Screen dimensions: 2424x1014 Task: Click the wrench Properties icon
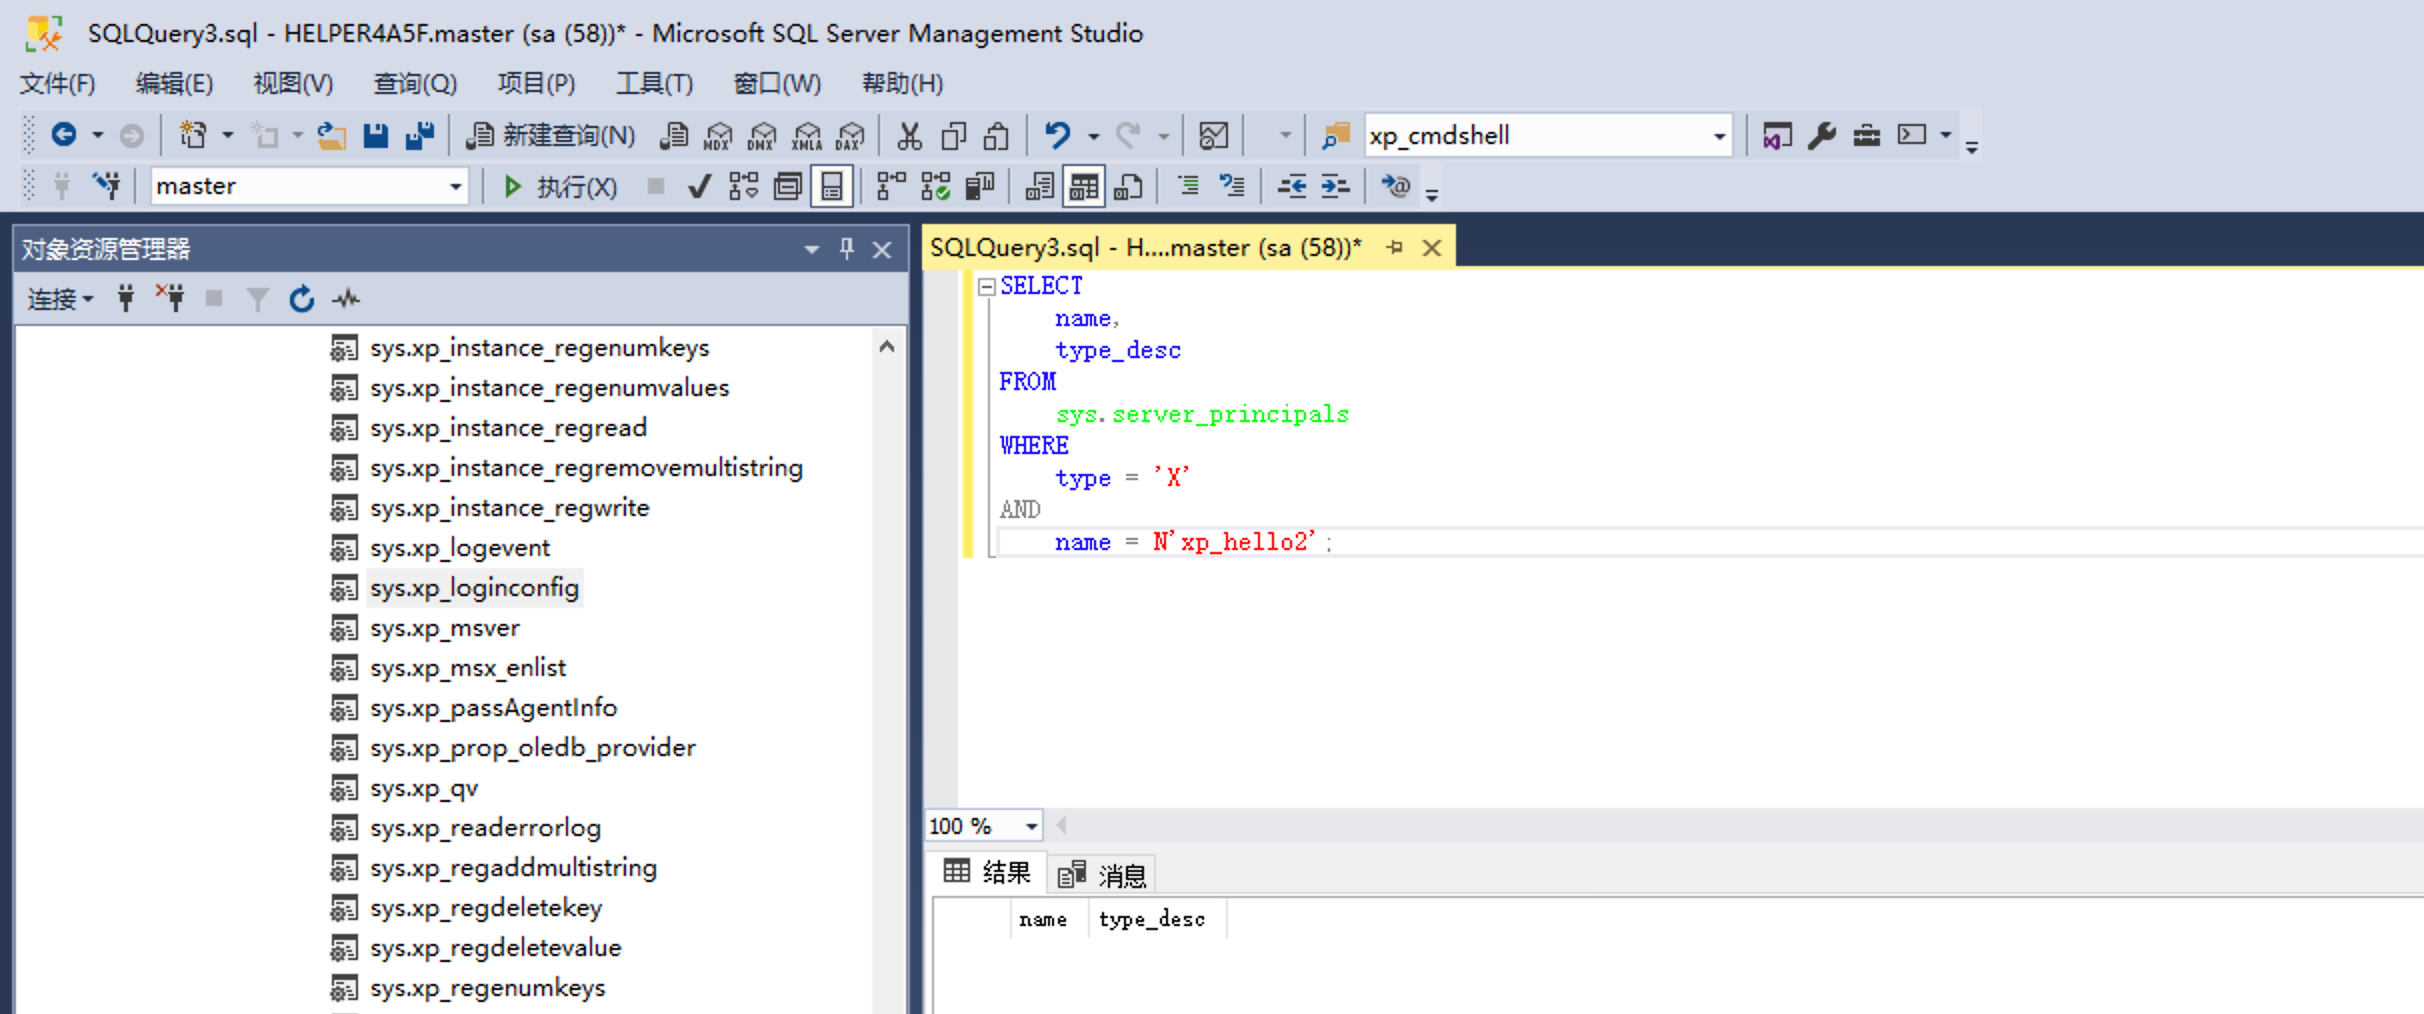(1821, 135)
